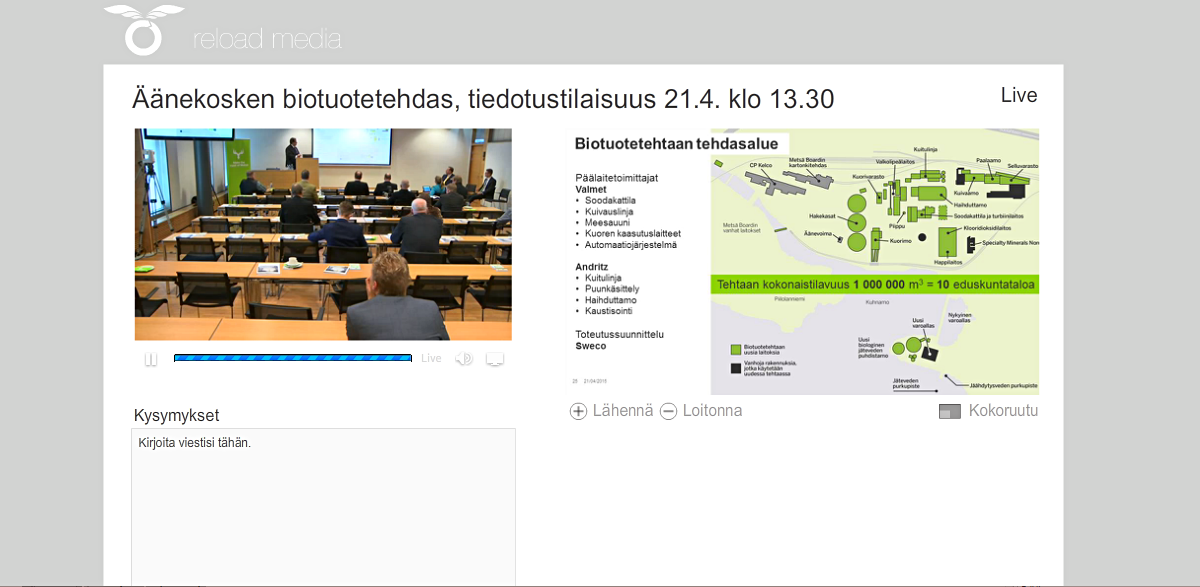Click the Kokoruutu fullscreen icon

point(950,411)
